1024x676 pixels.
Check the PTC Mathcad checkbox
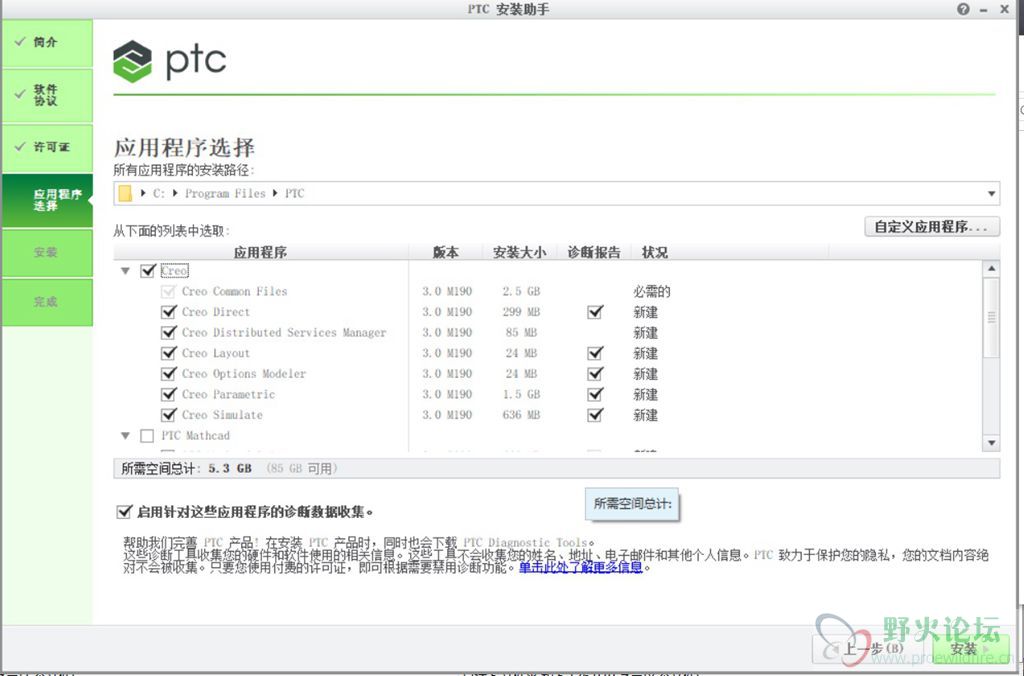148,436
